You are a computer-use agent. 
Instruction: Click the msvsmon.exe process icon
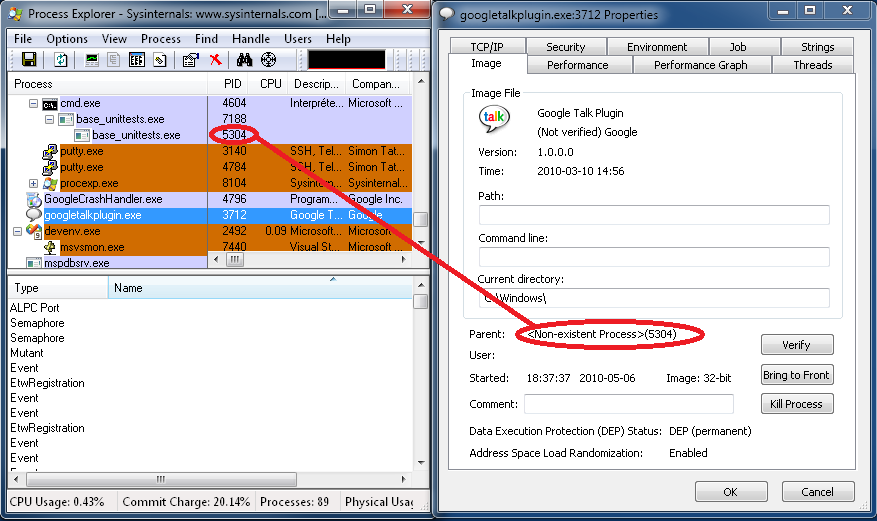pos(50,247)
